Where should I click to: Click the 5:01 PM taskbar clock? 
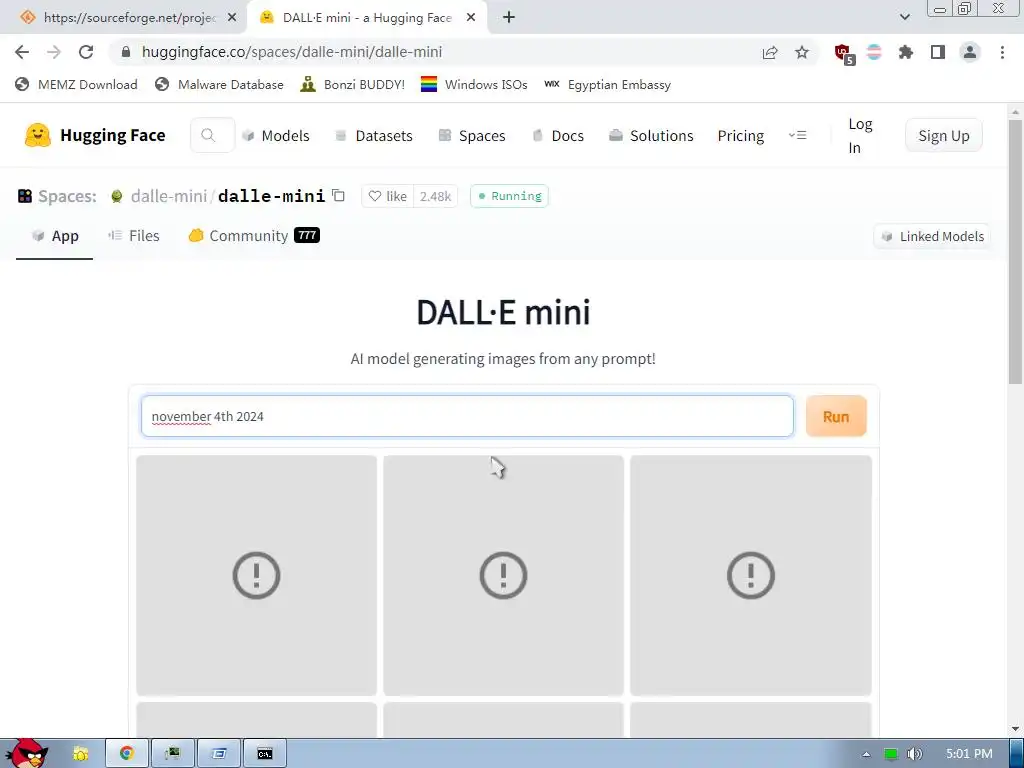[970, 754]
